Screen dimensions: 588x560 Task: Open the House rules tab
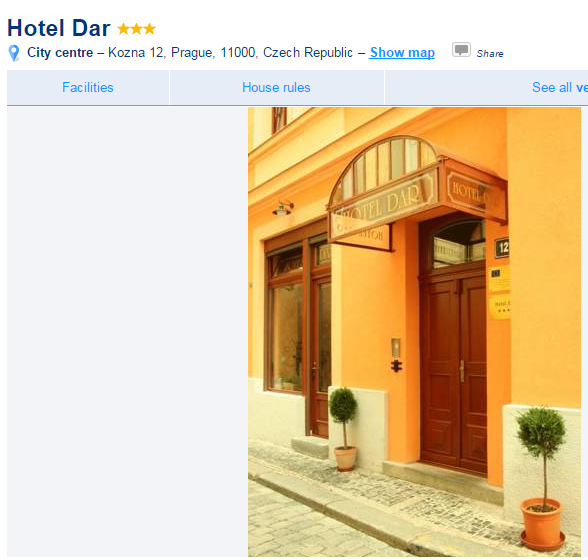277,87
